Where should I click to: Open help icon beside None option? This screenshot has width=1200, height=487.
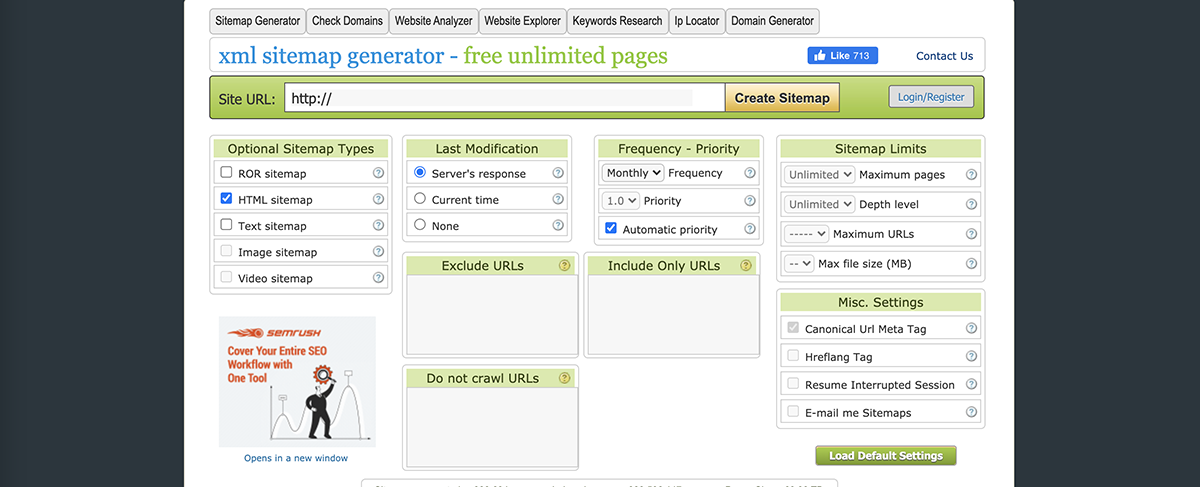558,225
